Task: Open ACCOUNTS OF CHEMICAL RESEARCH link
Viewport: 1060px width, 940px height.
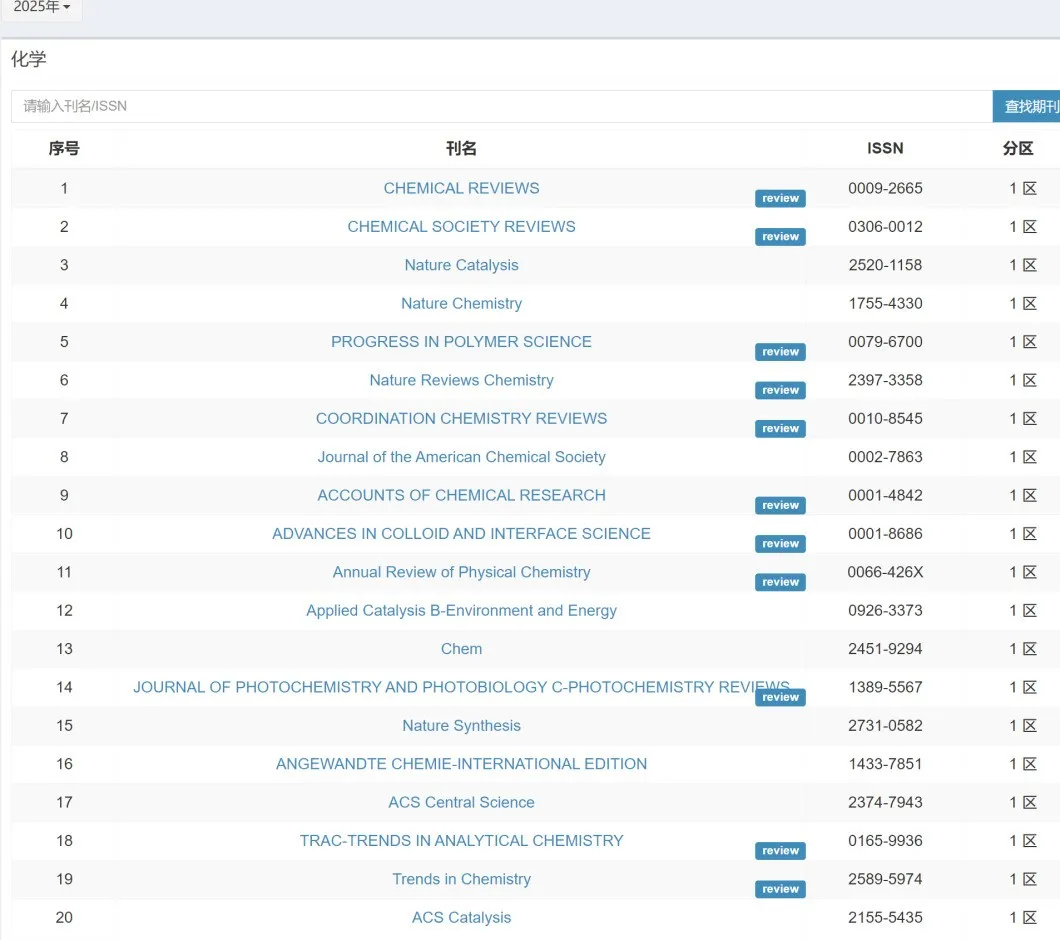Action: point(461,495)
